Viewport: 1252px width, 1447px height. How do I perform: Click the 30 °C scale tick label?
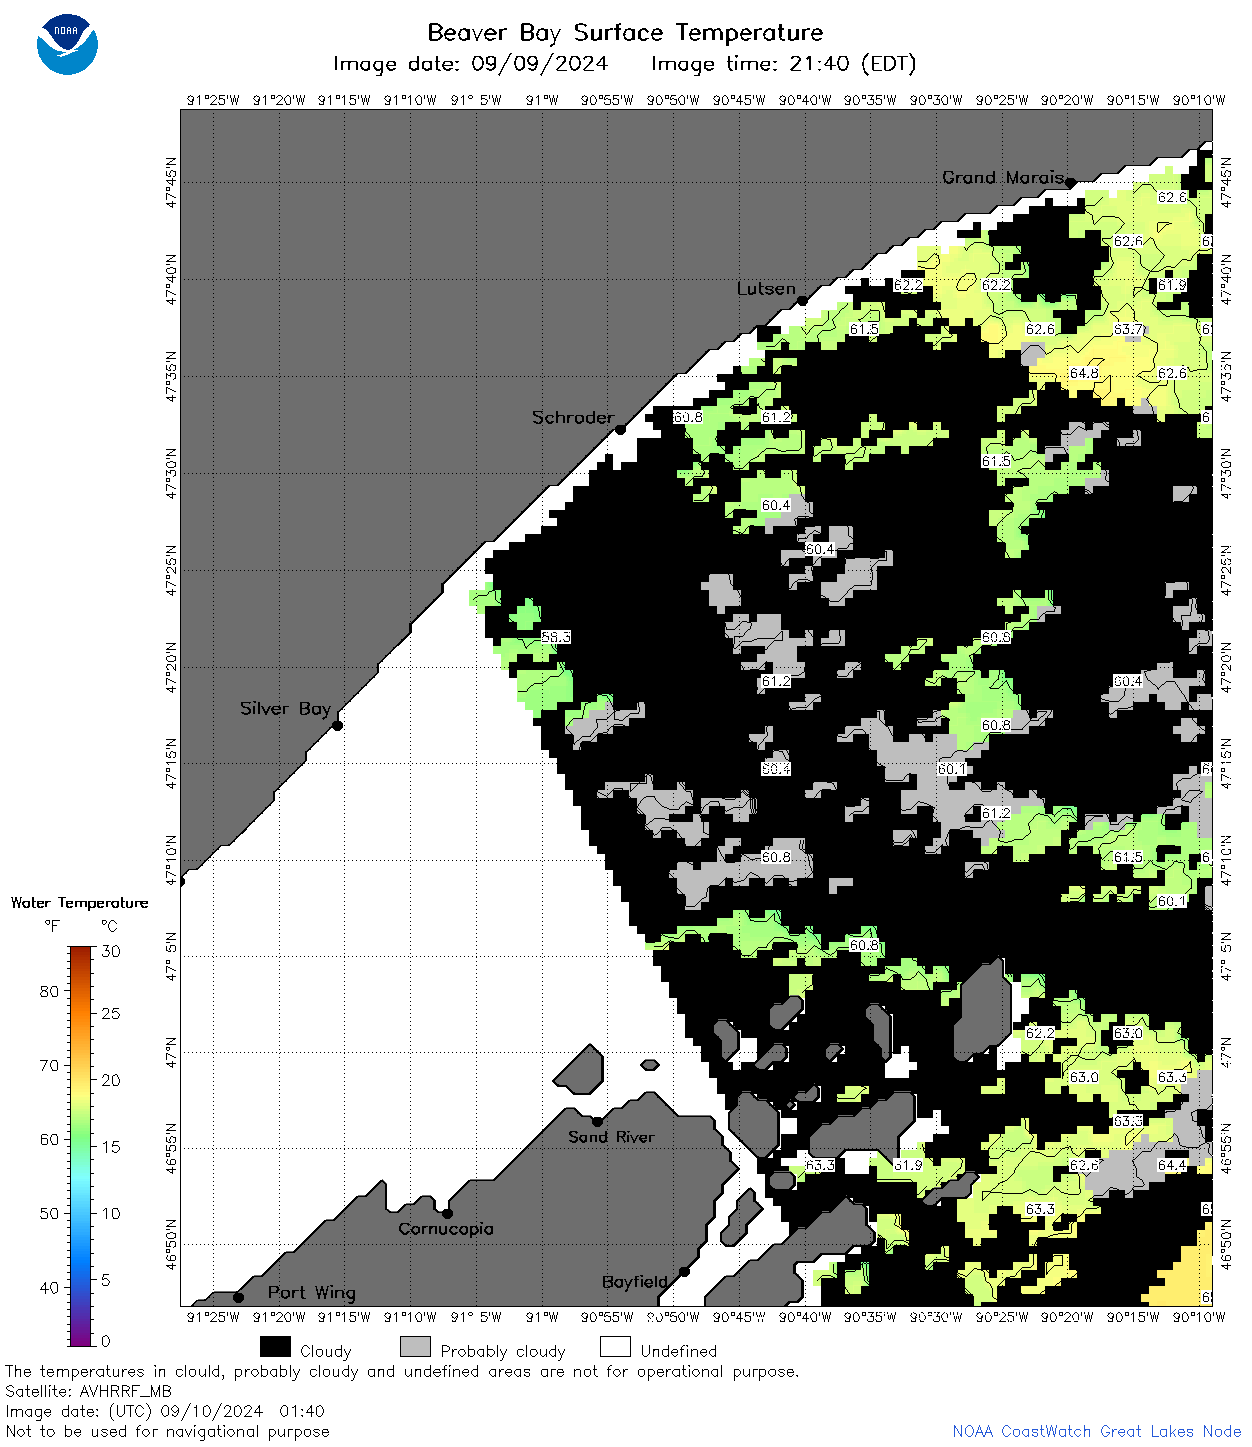(111, 951)
